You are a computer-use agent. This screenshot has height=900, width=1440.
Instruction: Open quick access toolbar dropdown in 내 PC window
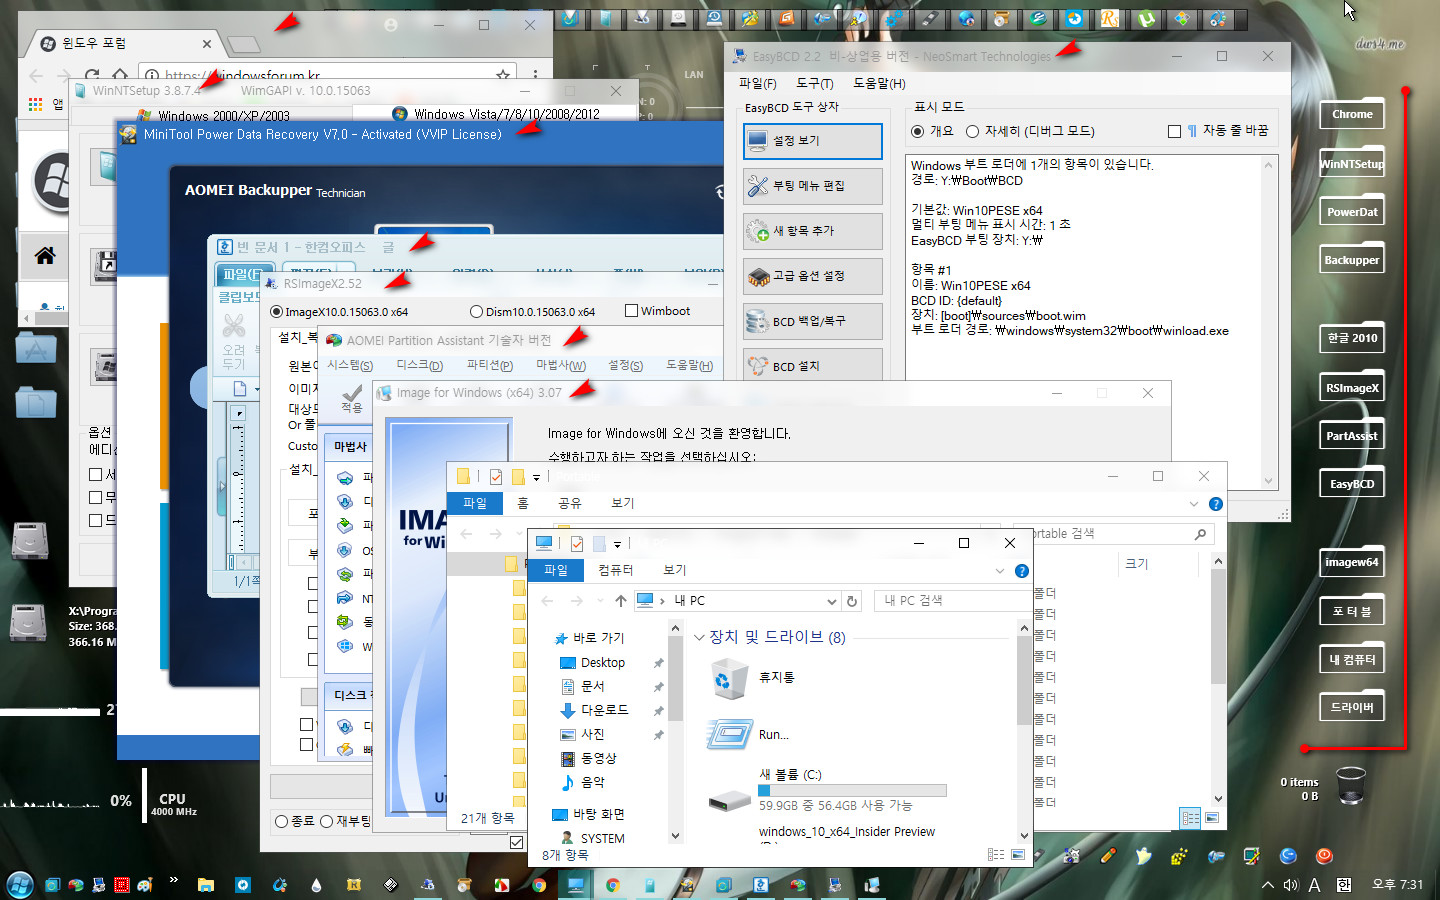coord(617,544)
